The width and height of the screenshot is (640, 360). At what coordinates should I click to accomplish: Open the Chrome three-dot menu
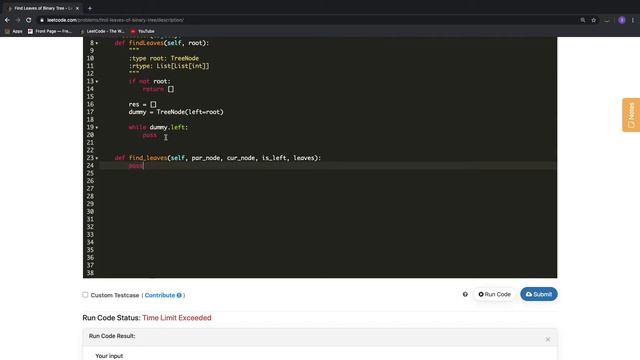633,20
